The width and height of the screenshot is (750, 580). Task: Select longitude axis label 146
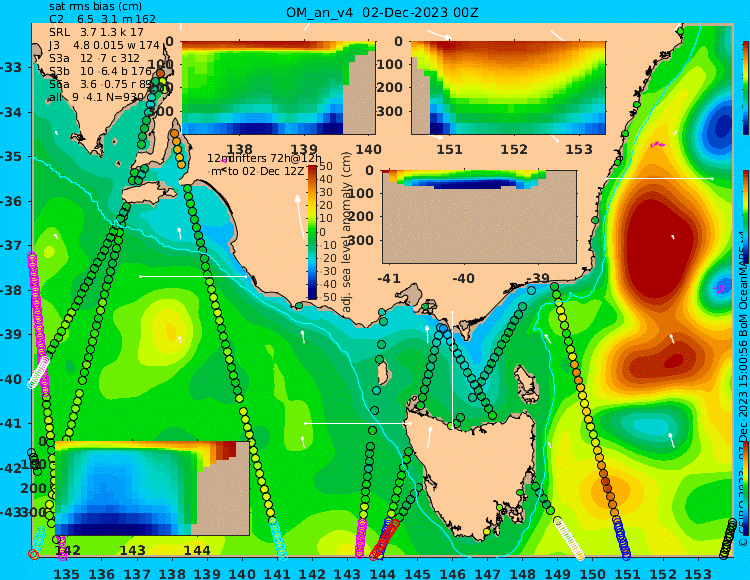pyautogui.click(x=452, y=573)
